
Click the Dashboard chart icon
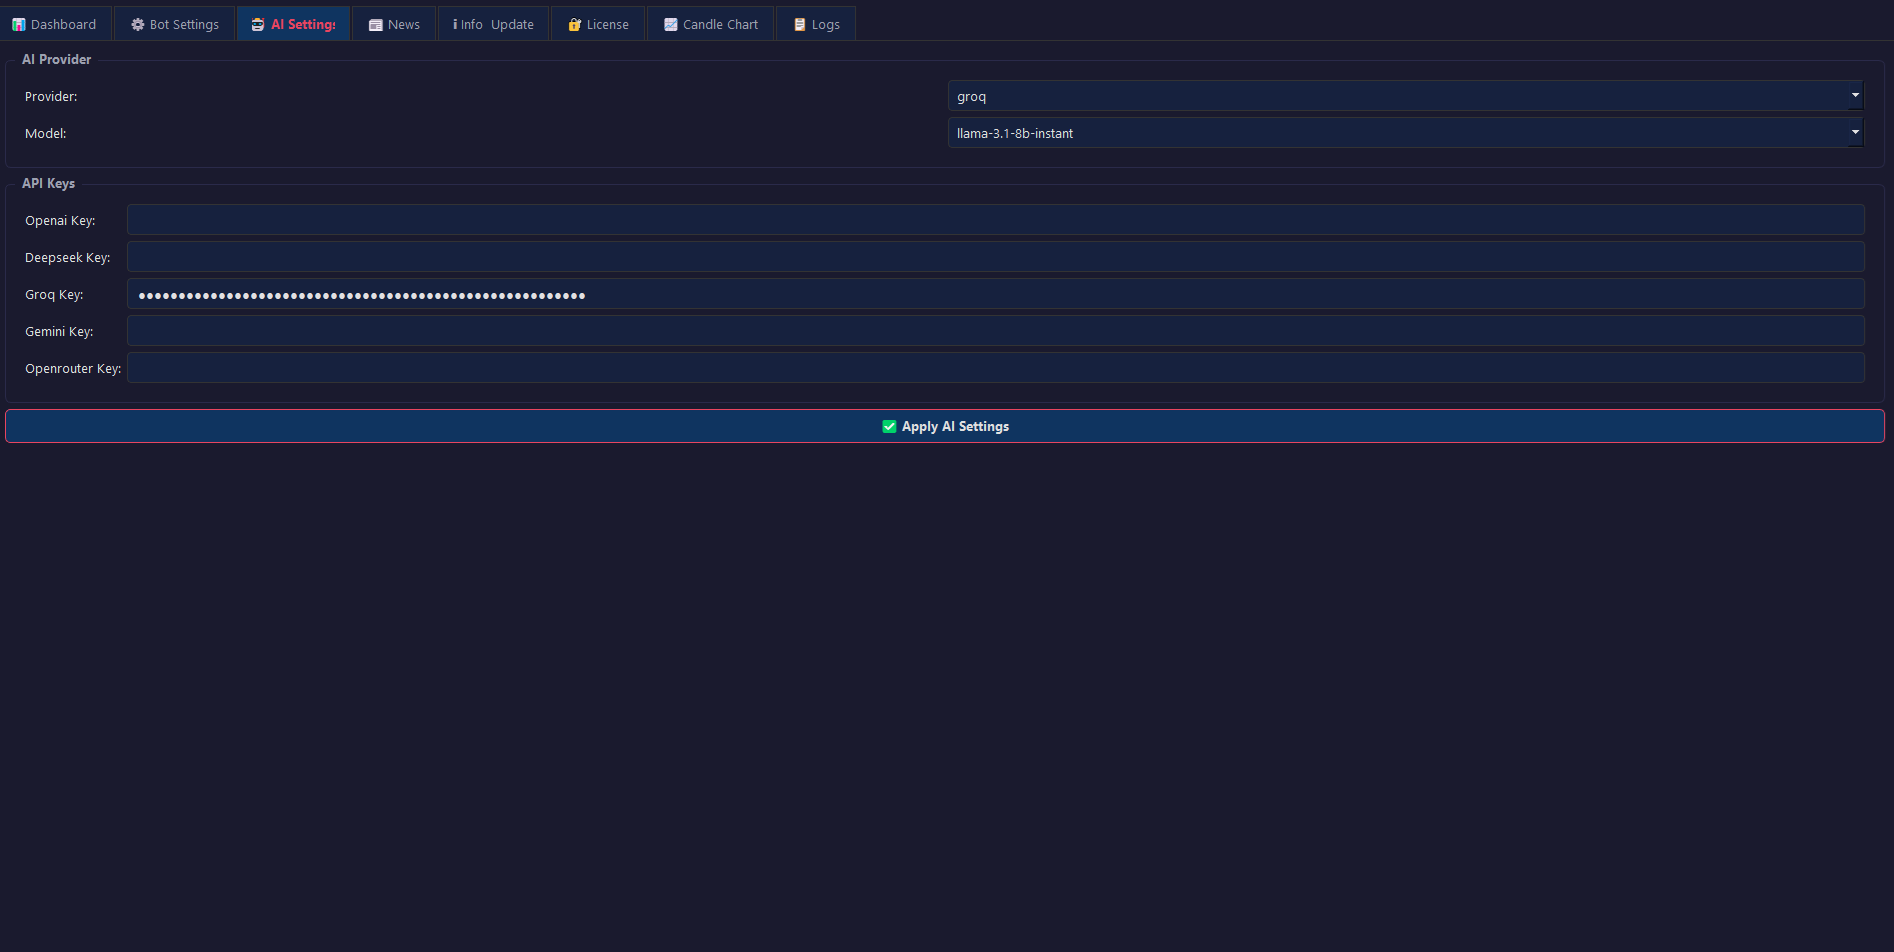(x=19, y=23)
